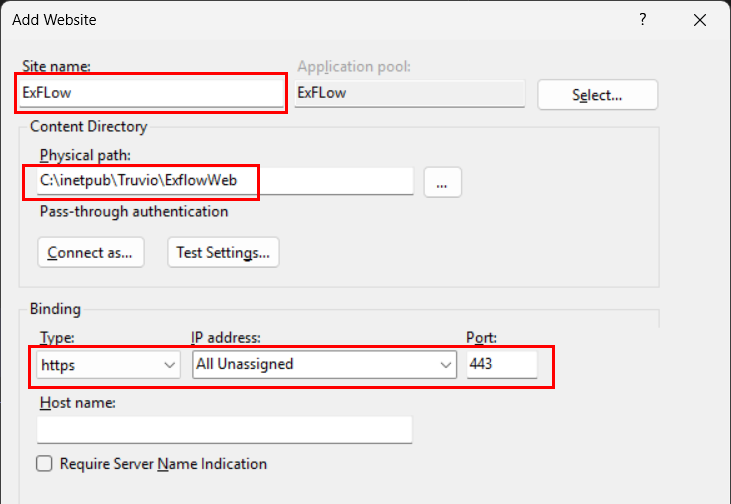Open the physical path browse button

coord(442,182)
